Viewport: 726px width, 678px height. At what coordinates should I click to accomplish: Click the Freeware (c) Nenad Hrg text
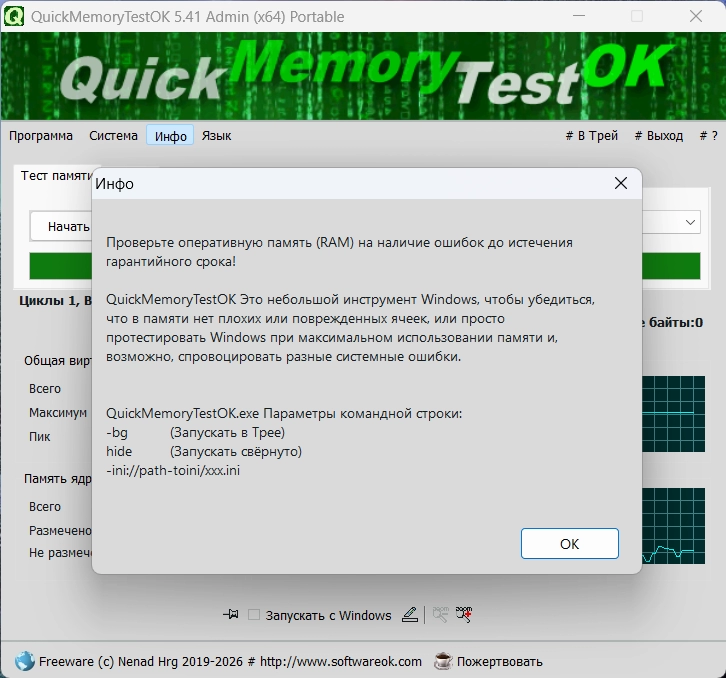pyautogui.click(x=141, y=661)
